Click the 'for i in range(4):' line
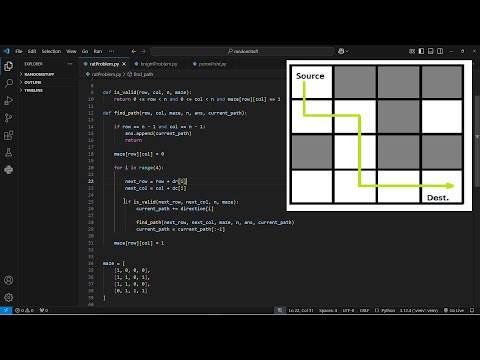480x360 pixels. tap(139, 168)
